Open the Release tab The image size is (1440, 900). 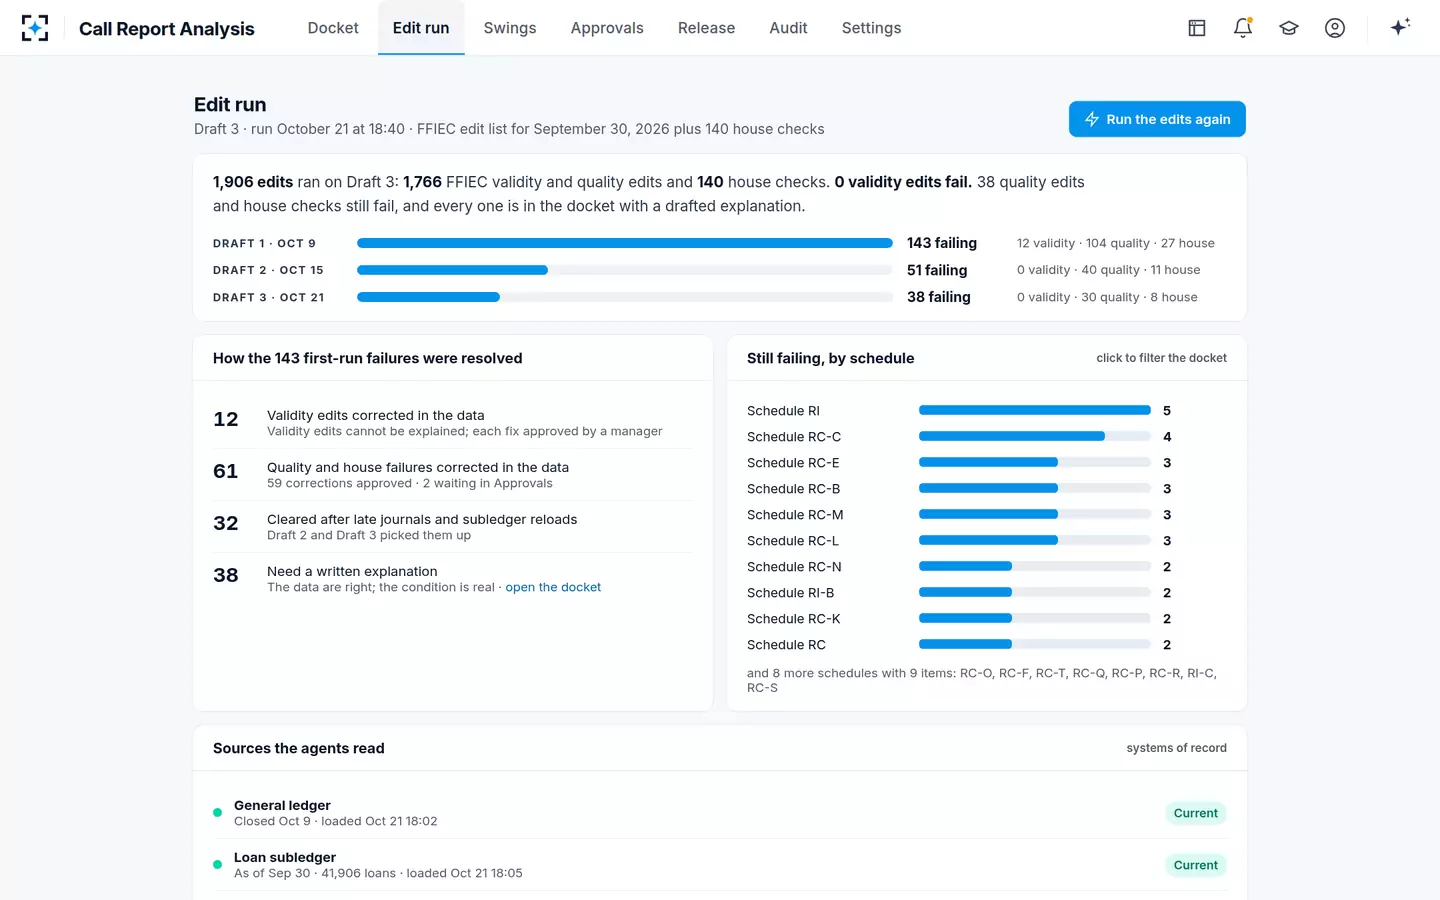point(706,28)
